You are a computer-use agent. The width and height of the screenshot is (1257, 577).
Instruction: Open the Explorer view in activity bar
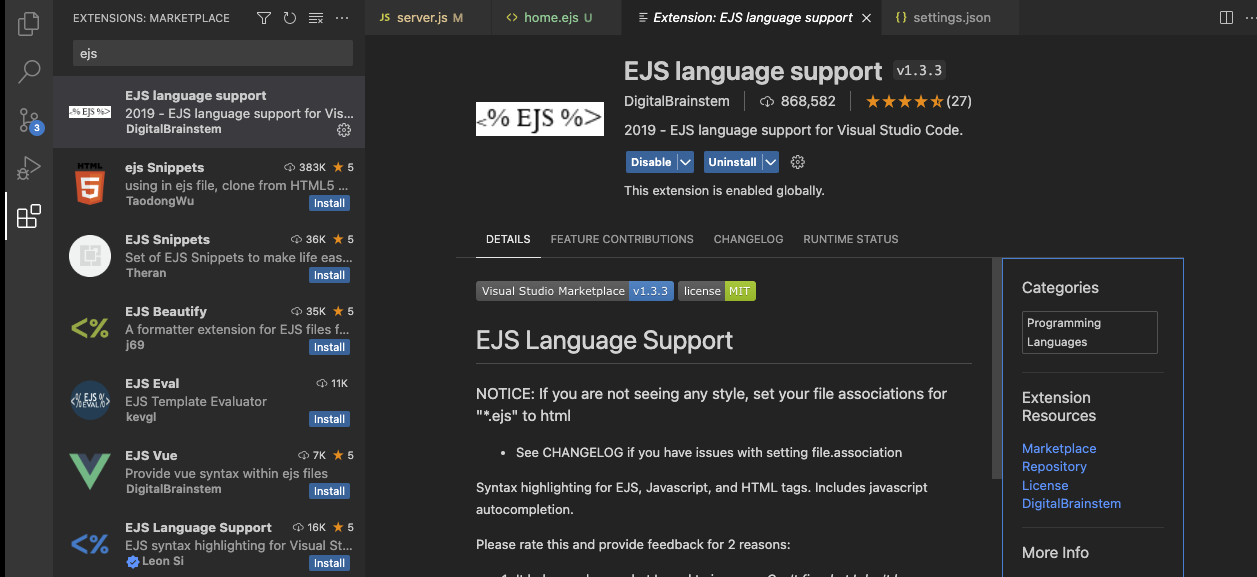point(29,23)
